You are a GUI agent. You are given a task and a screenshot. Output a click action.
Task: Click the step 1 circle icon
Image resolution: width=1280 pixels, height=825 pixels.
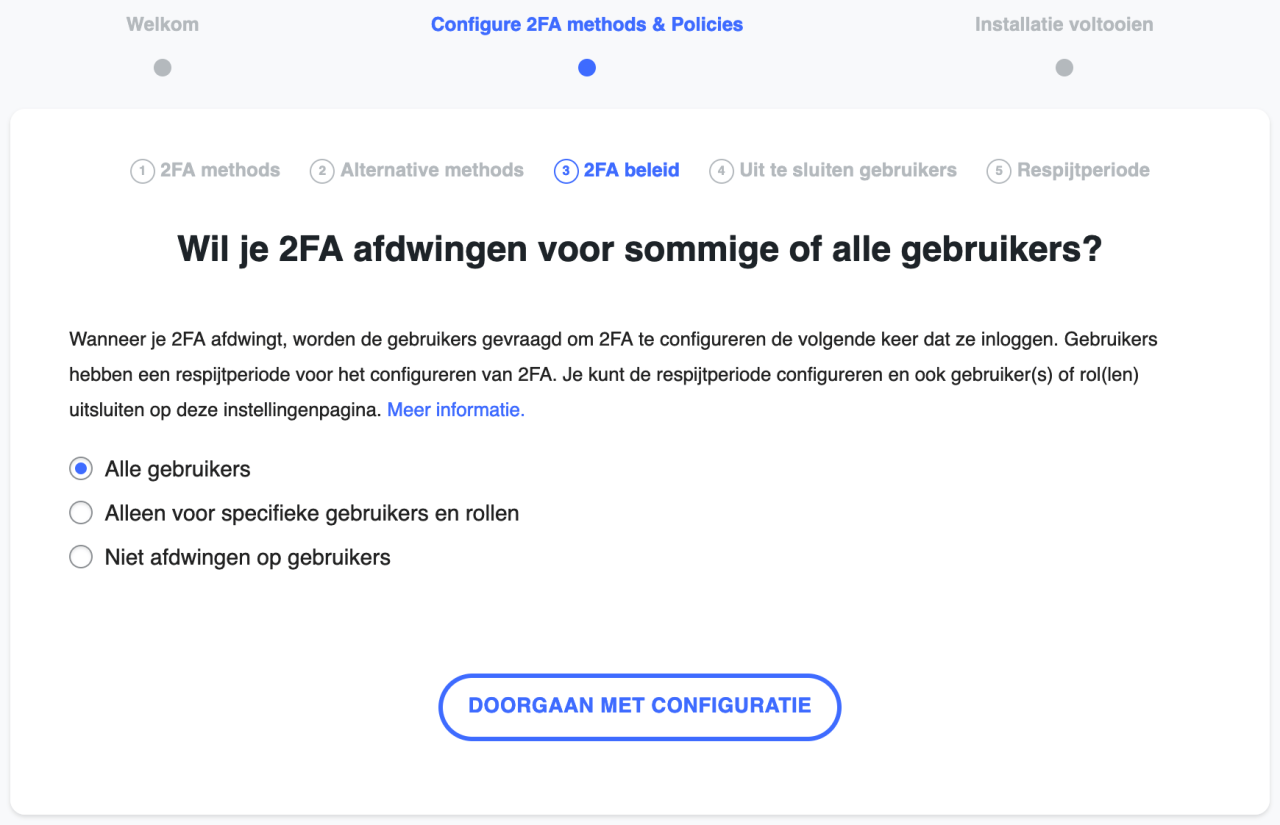tap(142, 171)
